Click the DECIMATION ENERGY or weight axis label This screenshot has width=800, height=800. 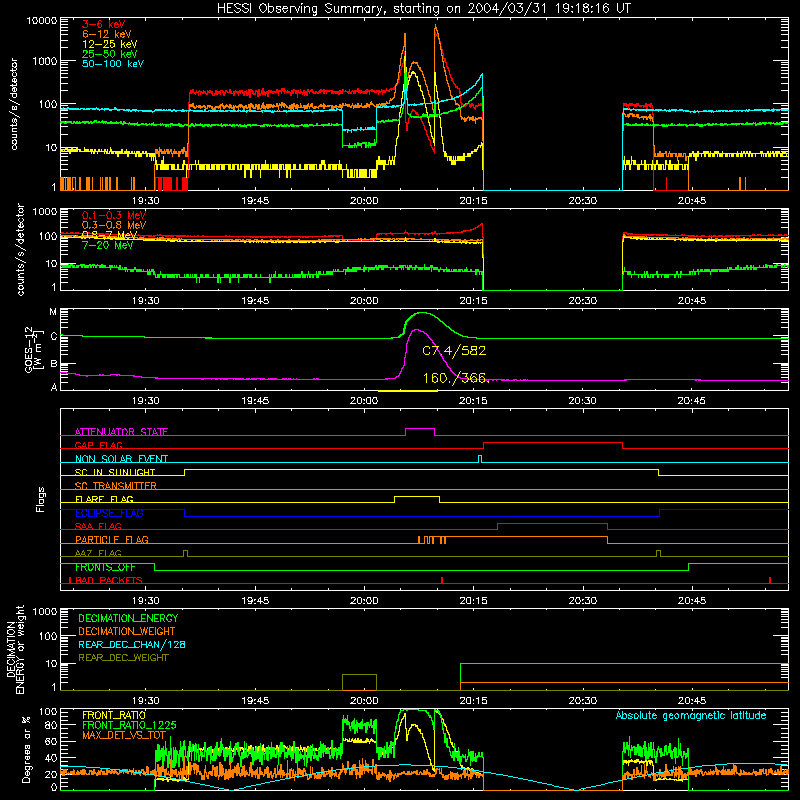pos(16,649)
